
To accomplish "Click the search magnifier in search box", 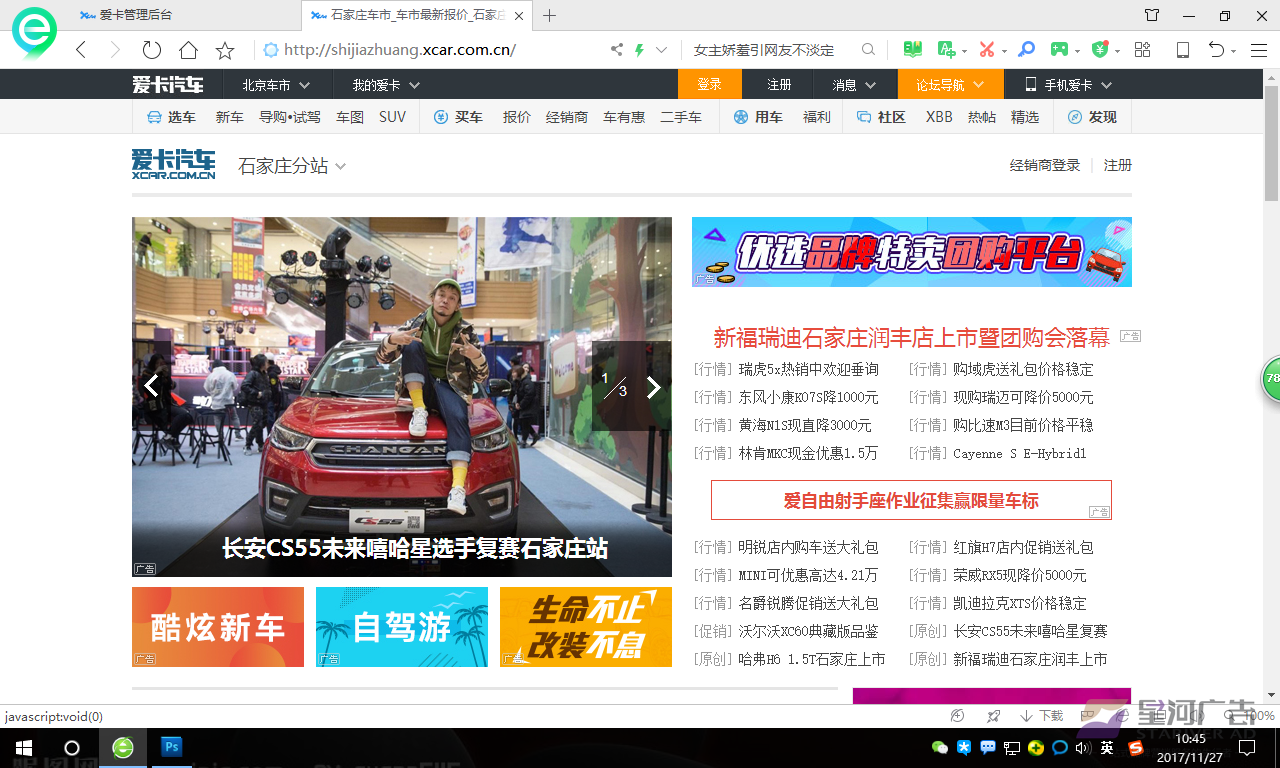I will [868, 50].
